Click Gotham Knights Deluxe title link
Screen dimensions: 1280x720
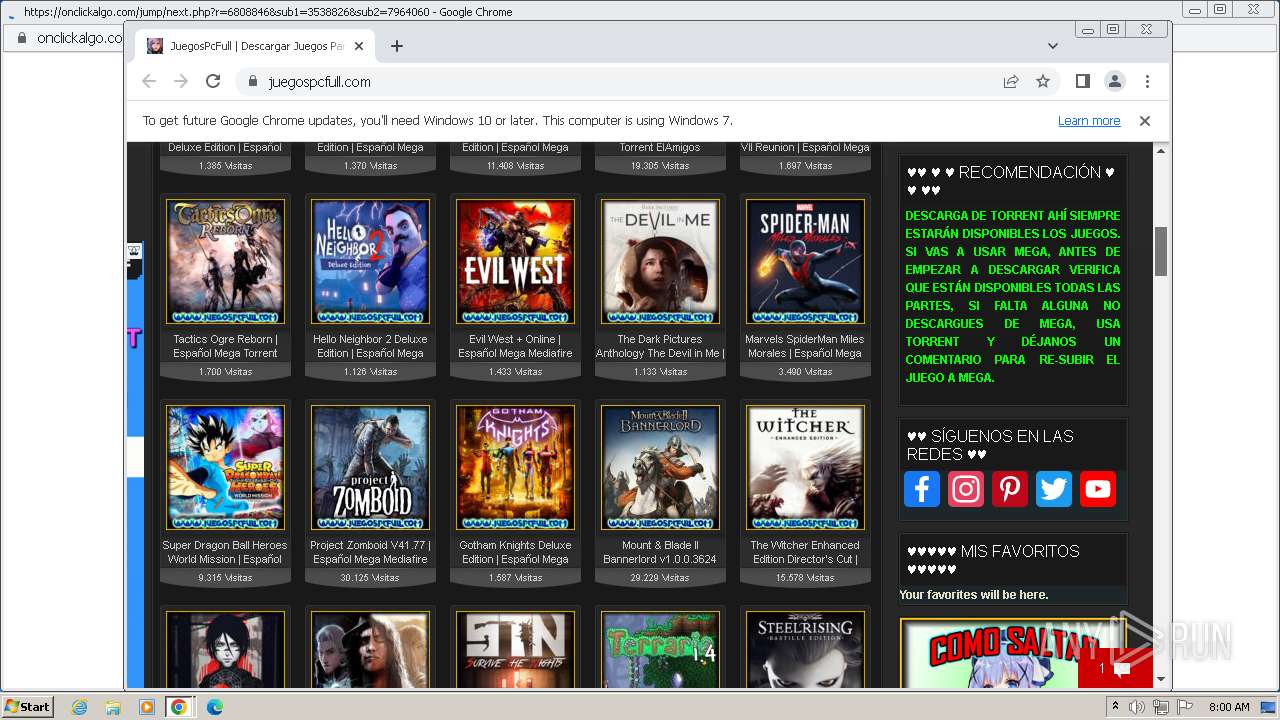pyautogui.click(x=515, y=552)
